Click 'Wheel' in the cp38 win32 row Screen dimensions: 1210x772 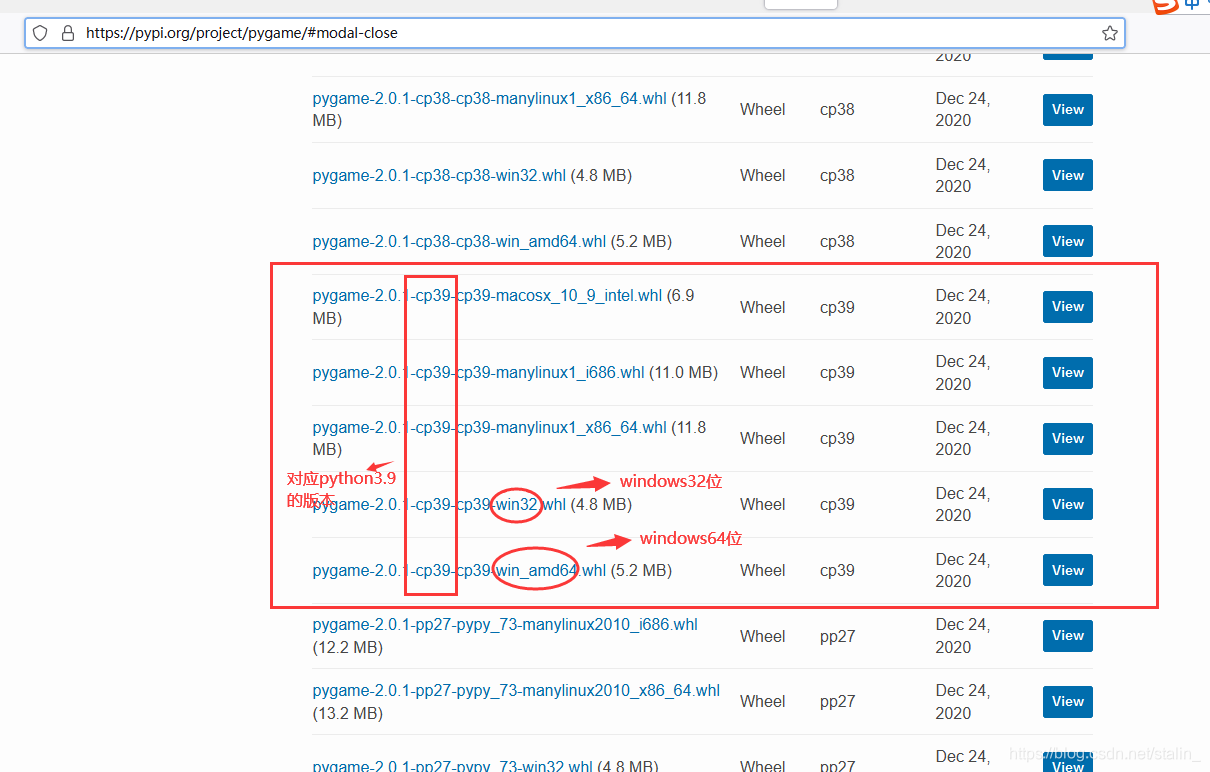(763, 175)
